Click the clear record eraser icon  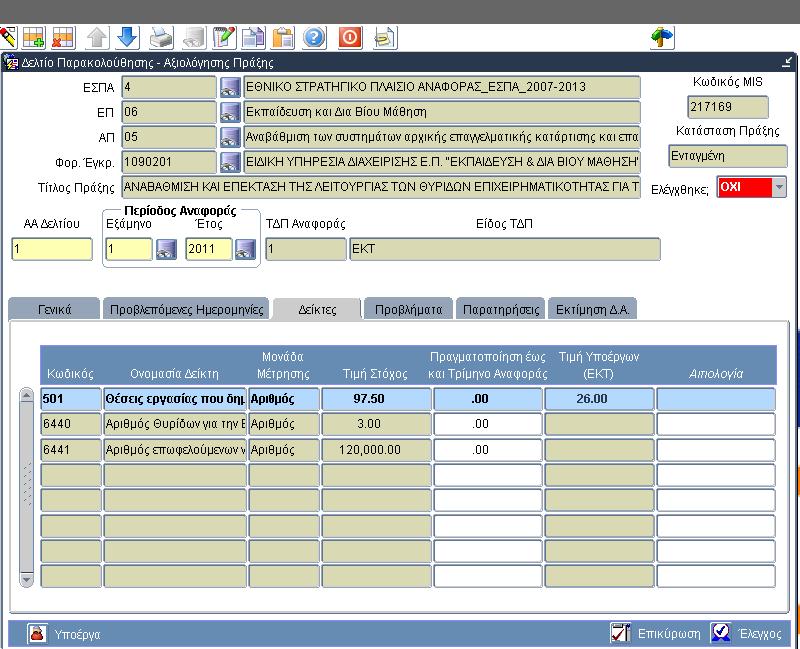[x=8, y=38]
